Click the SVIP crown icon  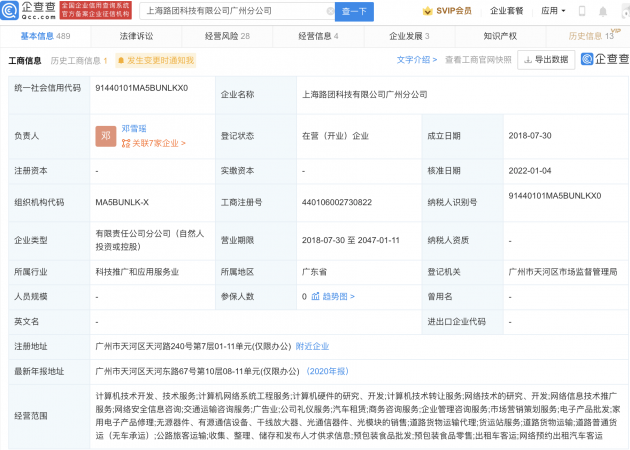click(x=428, y=11)
